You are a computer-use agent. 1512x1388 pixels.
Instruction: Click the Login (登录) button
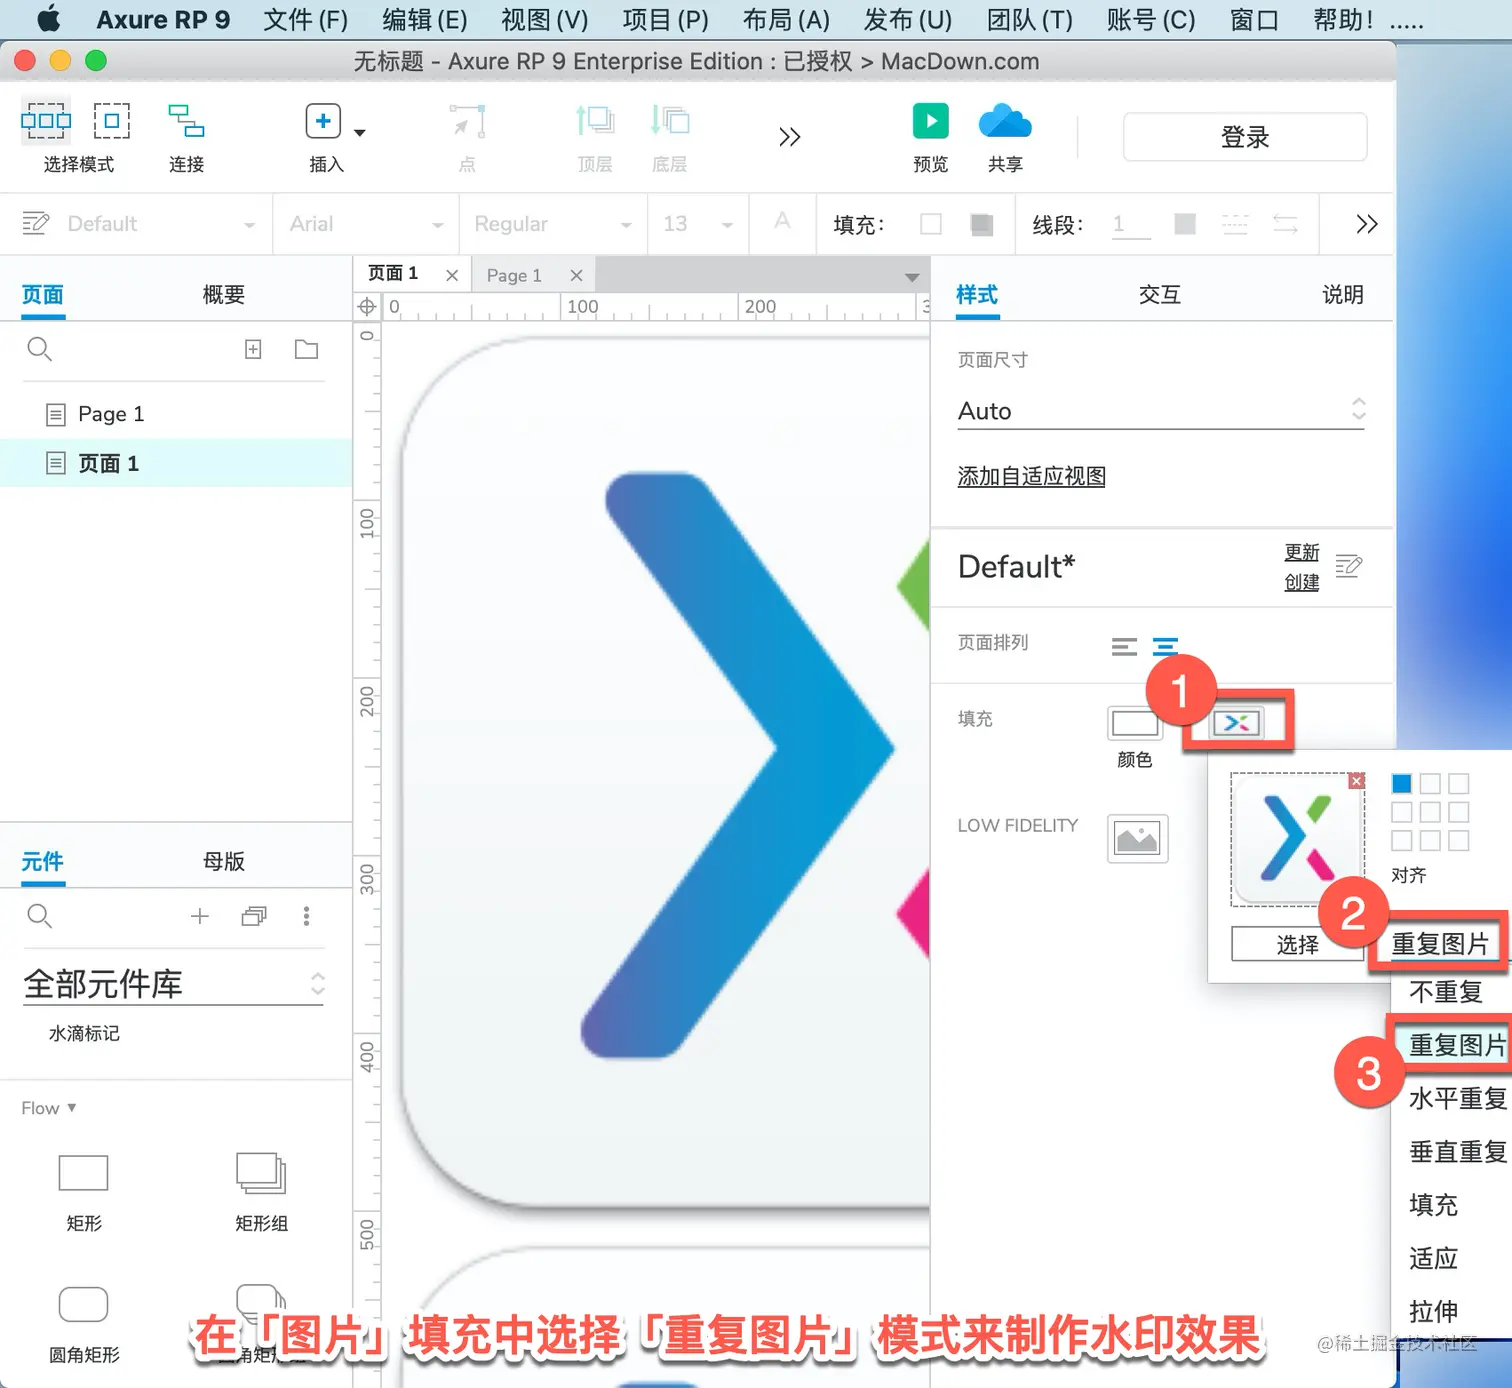[1245, 137]
